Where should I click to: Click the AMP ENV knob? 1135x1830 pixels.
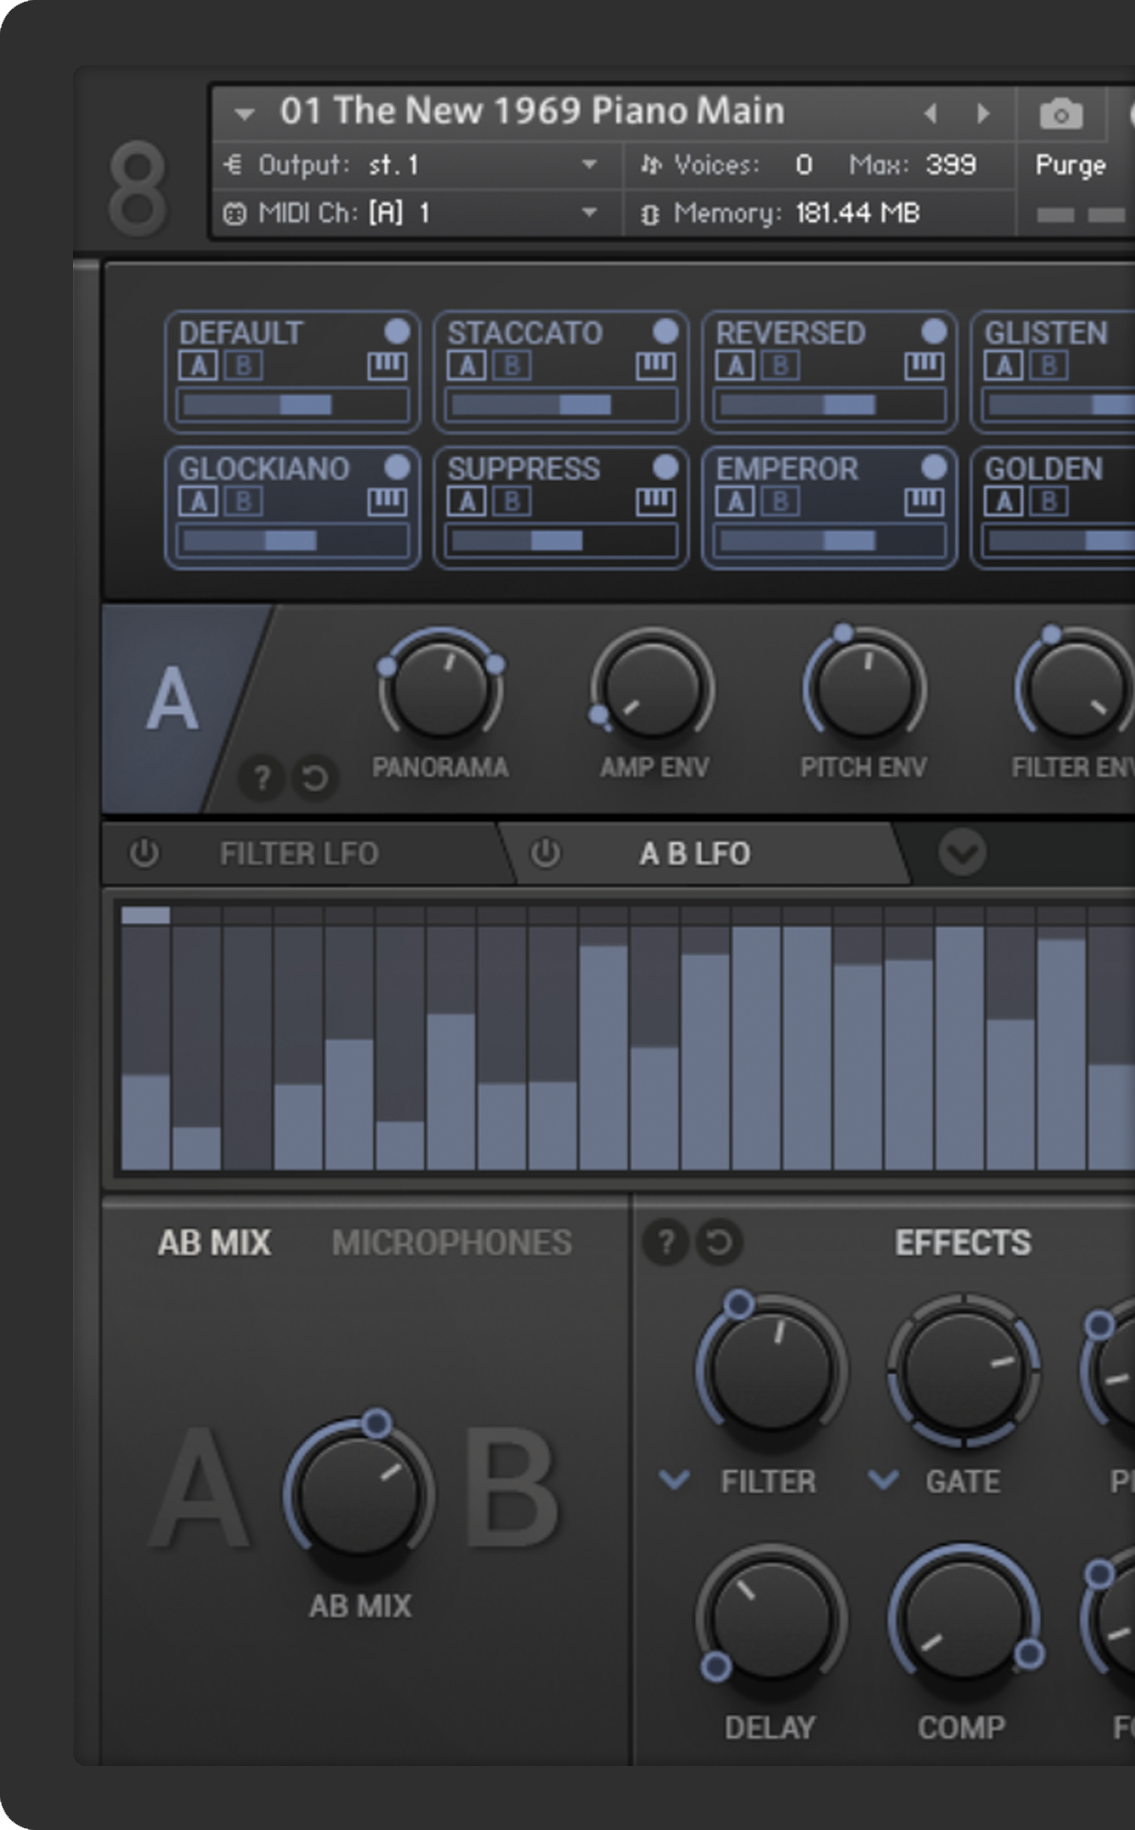point(652,690)
